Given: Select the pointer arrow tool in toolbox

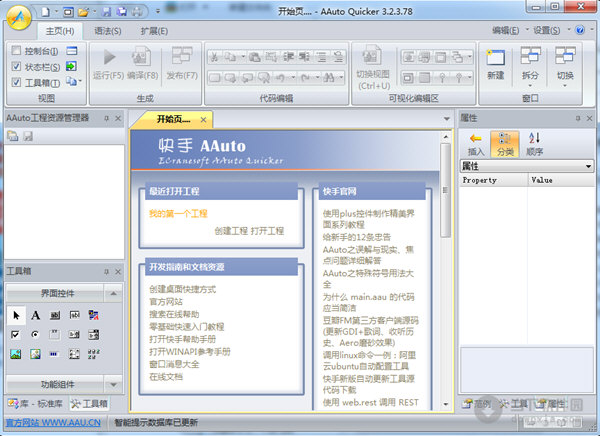Looking at the screenshot, I should 16,315.
